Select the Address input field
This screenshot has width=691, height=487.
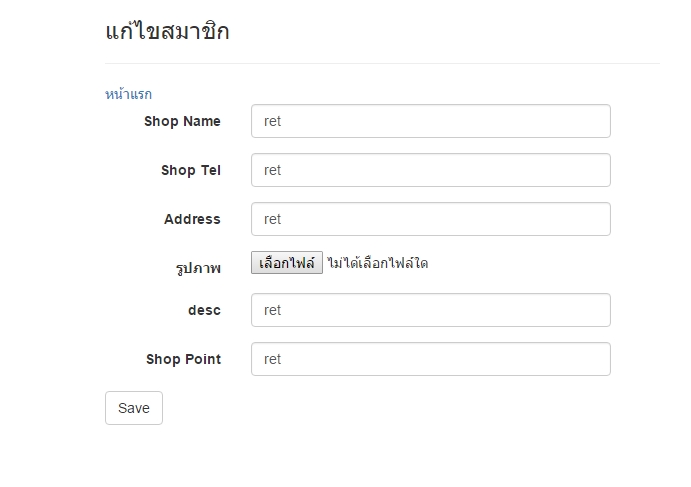[x=430, y=219]
